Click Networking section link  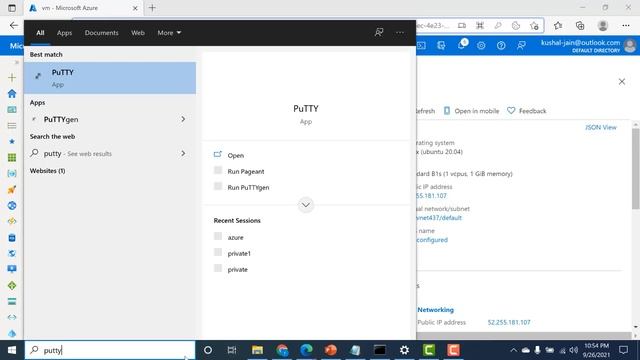[x=436, y=310]
